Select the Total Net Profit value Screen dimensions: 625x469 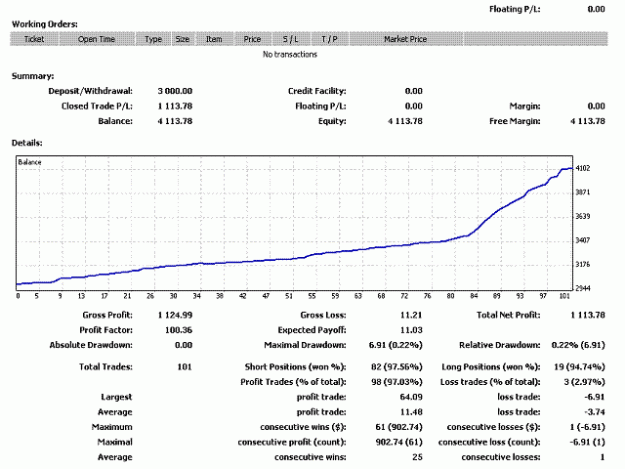[588, 315]
